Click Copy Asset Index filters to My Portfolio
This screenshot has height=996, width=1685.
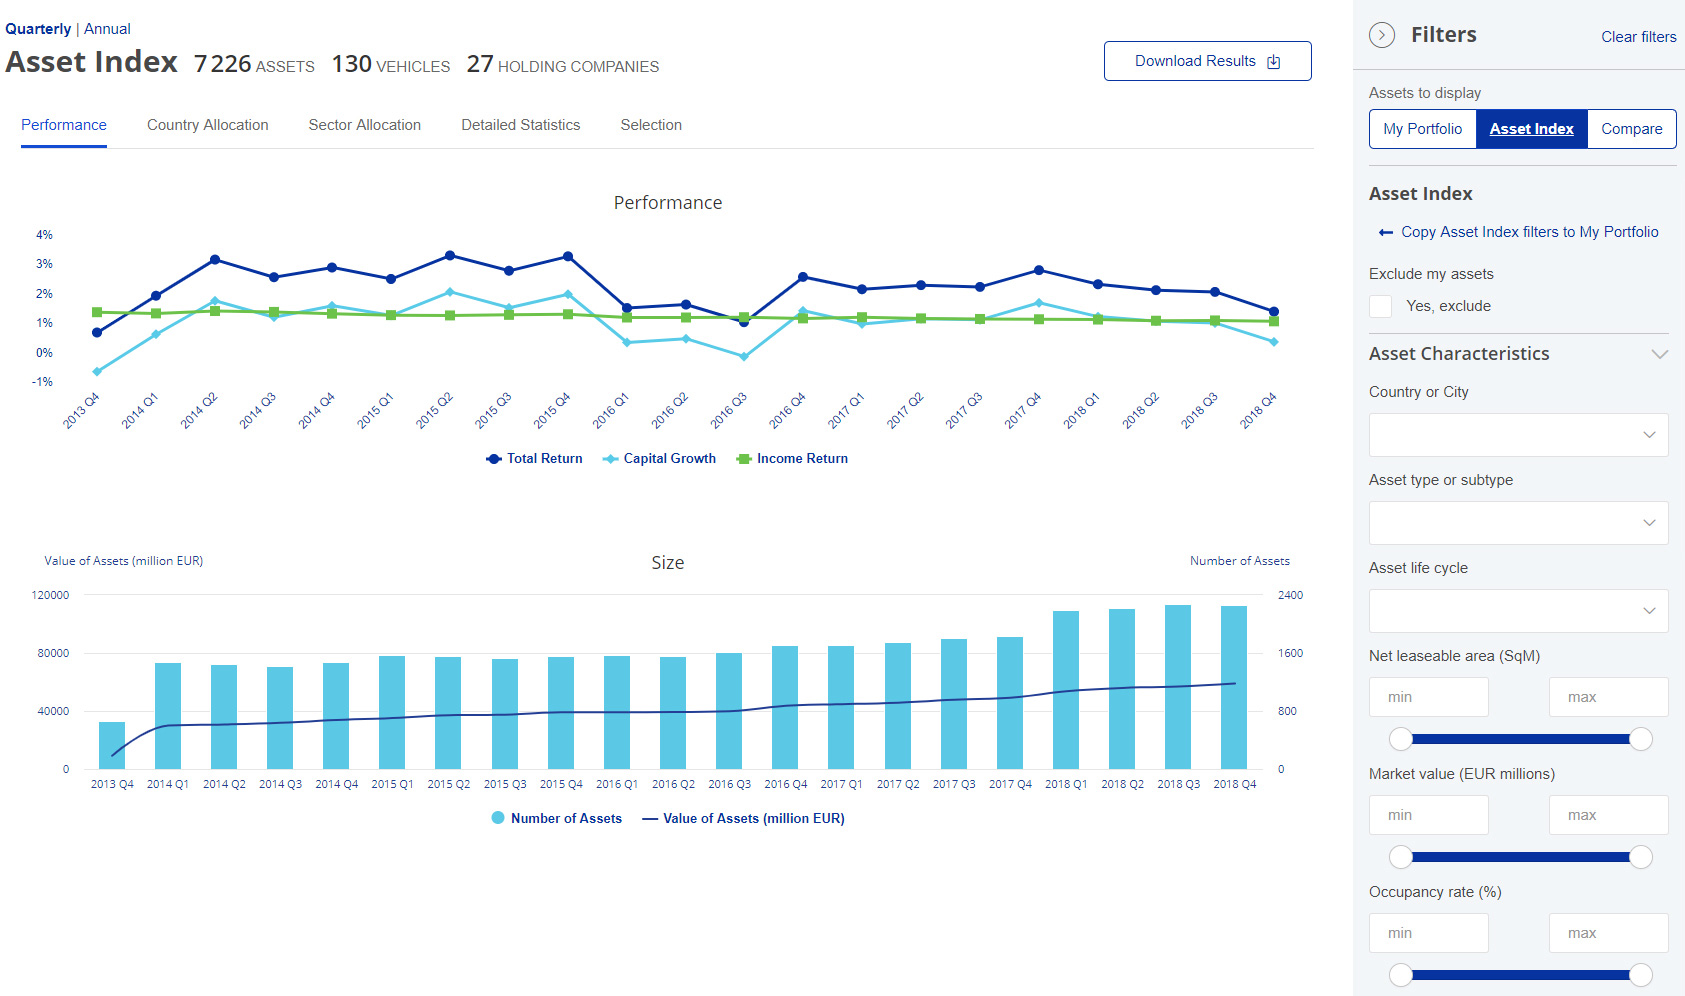(1530, 232)
